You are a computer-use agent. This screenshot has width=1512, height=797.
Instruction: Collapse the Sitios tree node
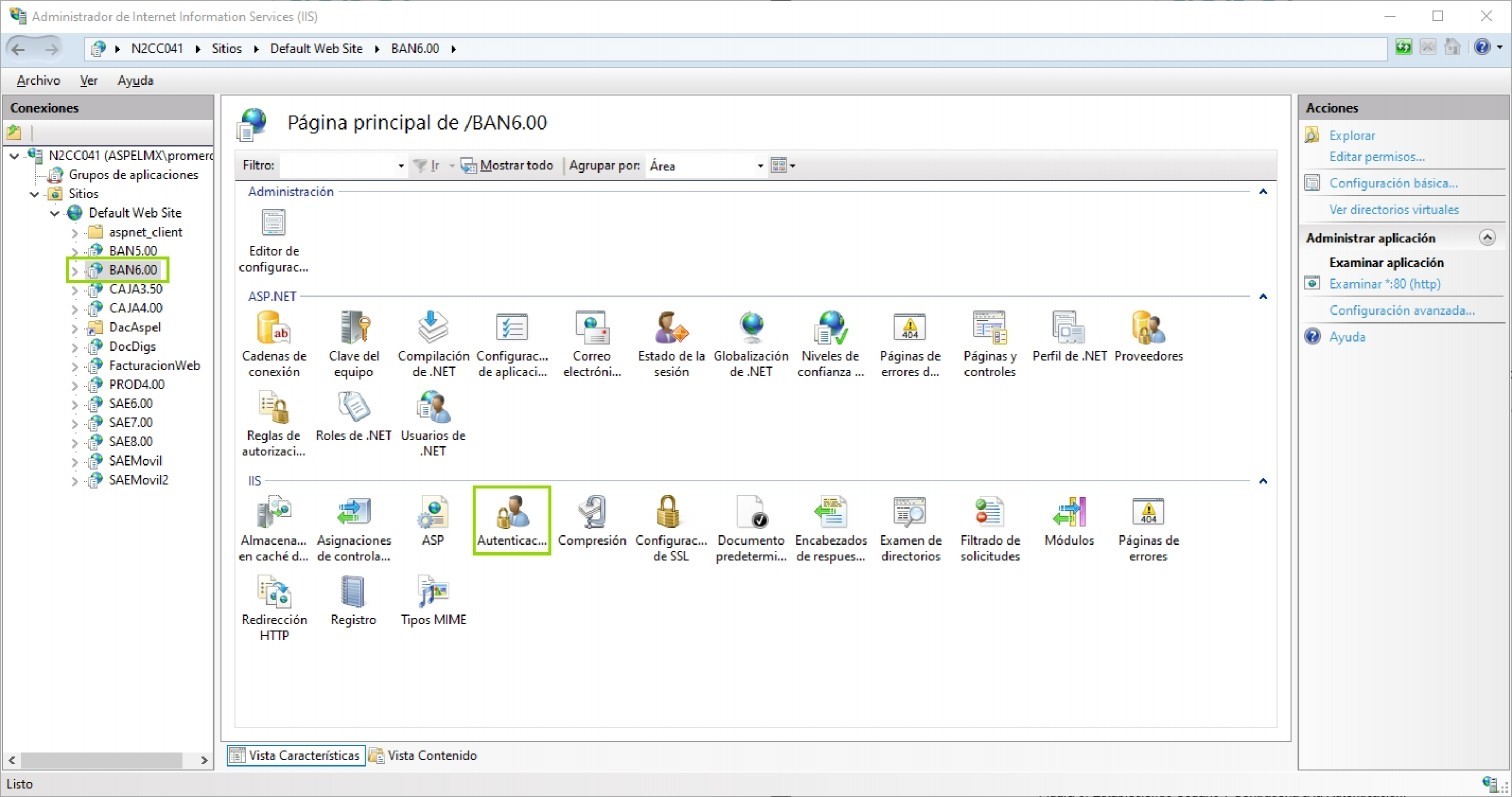coord(34,194)
